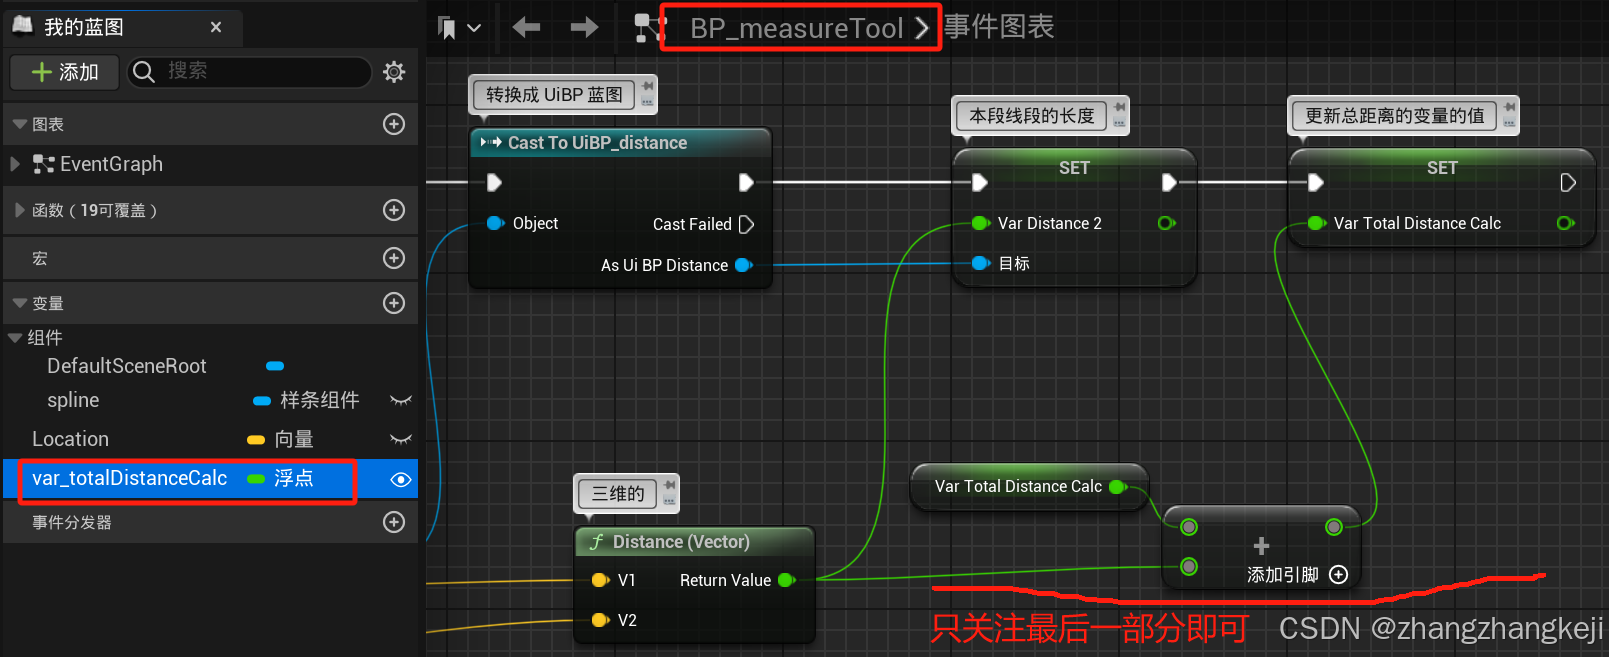Click the graph icon before BP_measureTool
Screen dimensions: 1609x657
(650, 27)
